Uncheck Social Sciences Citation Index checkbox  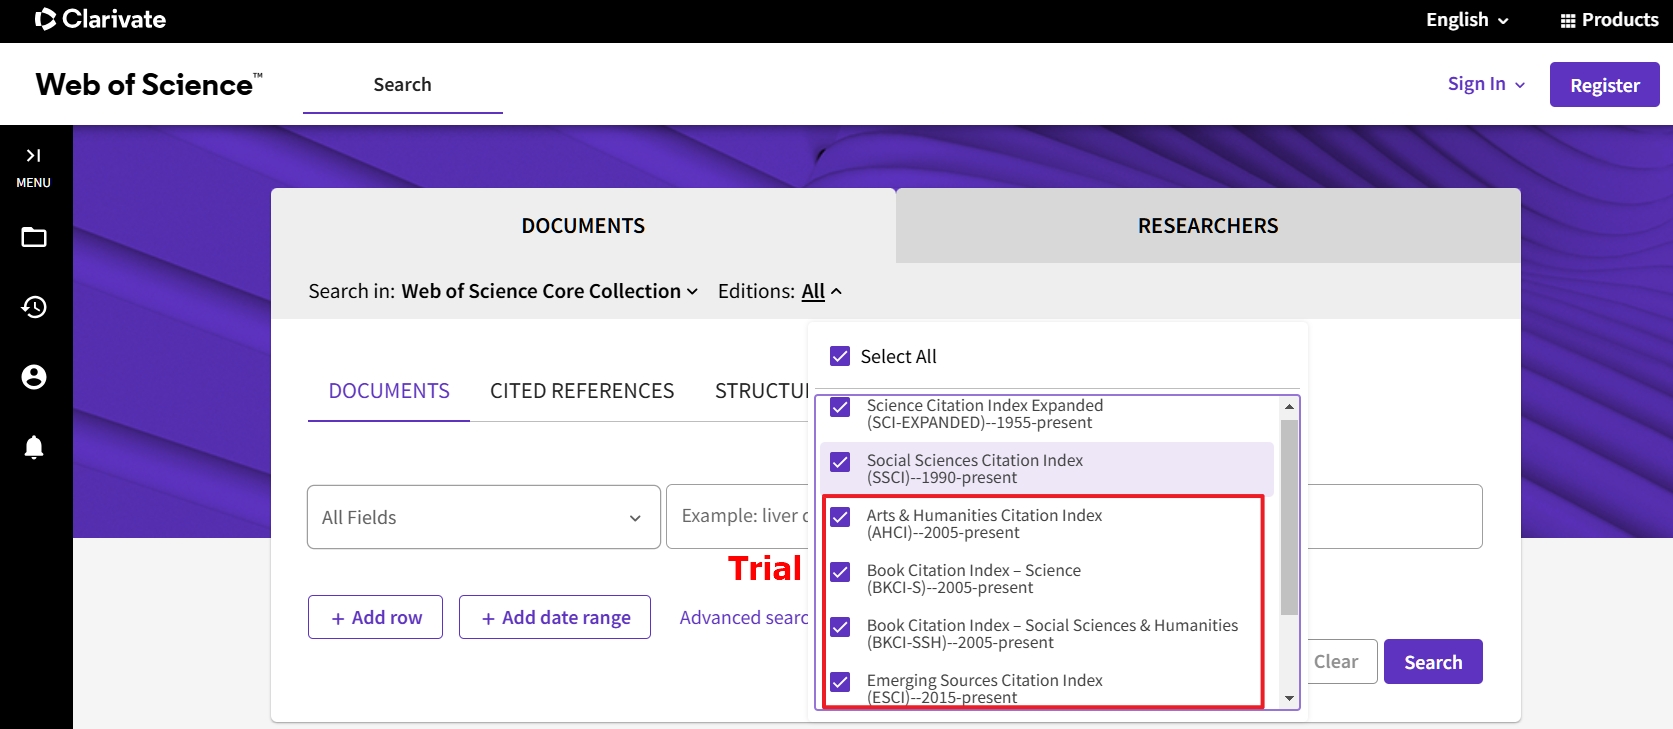point(840,462)
